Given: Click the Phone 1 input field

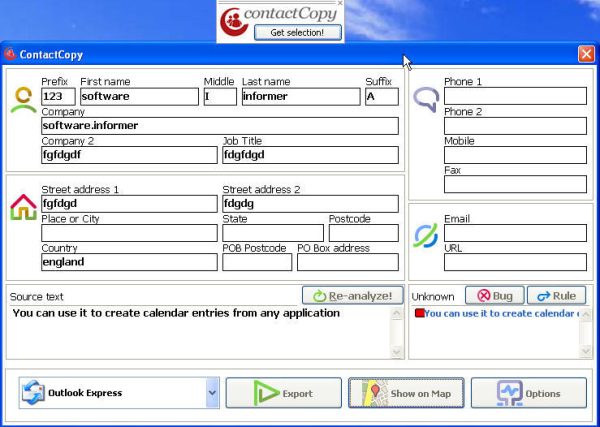Looking at the screenshot, I should pos(515,96).
